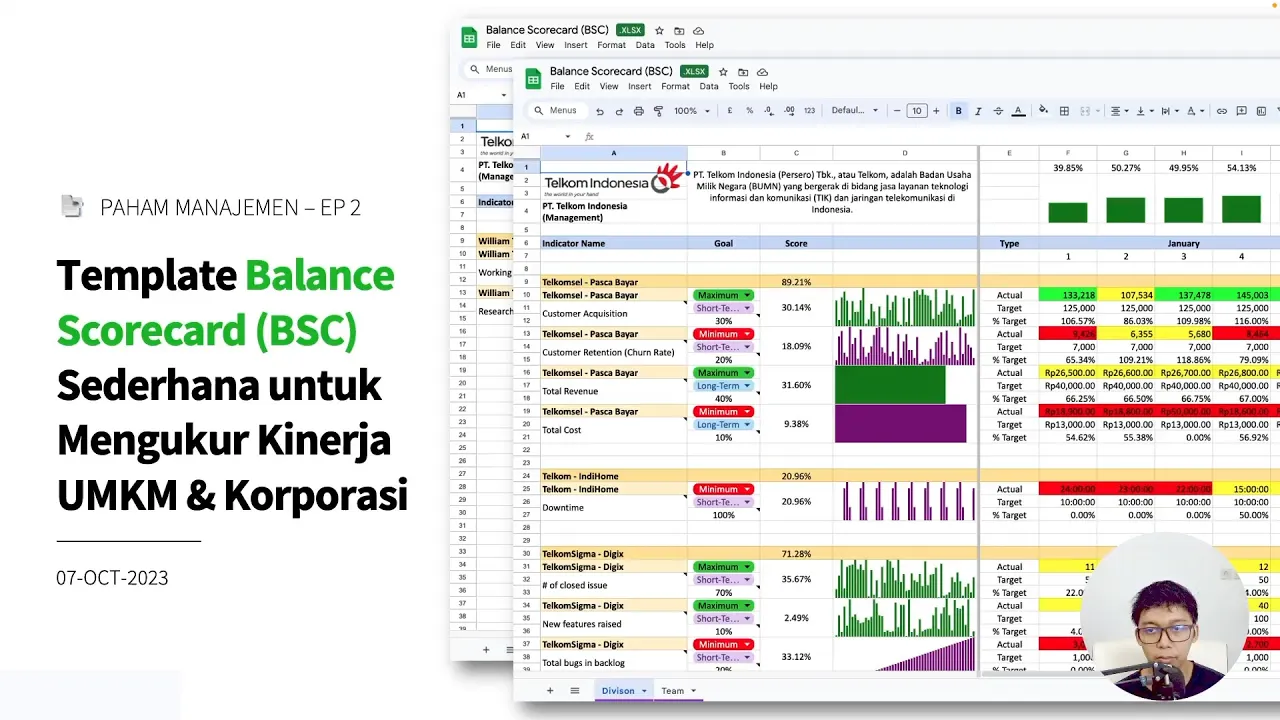1280x720 pixels.
Task: Star the front Balance Scorecard document
Action: tap(723, 72)
